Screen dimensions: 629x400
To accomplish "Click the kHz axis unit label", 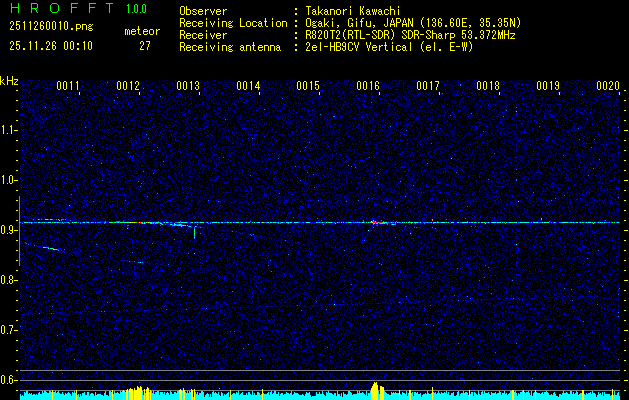I will coord(9,80).
